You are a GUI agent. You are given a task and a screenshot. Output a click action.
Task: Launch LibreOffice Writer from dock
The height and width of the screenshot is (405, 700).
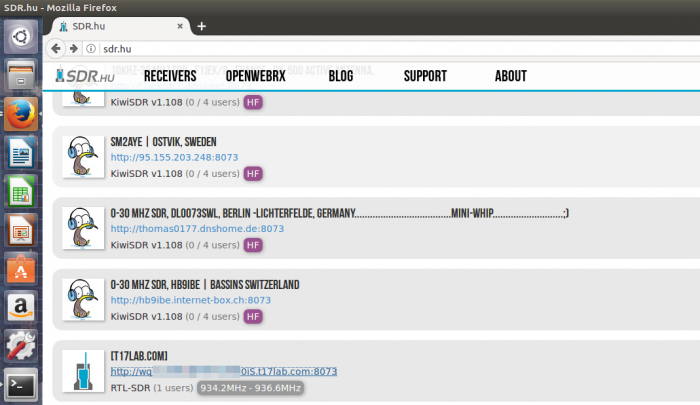pyautogui.click(x=21, y=153)
